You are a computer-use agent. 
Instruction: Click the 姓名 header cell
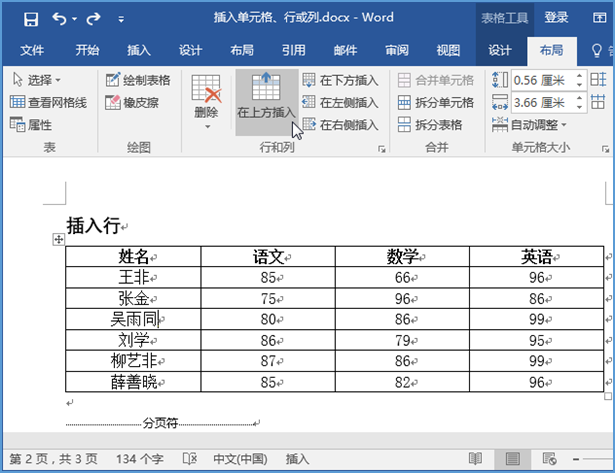point(133,257)
